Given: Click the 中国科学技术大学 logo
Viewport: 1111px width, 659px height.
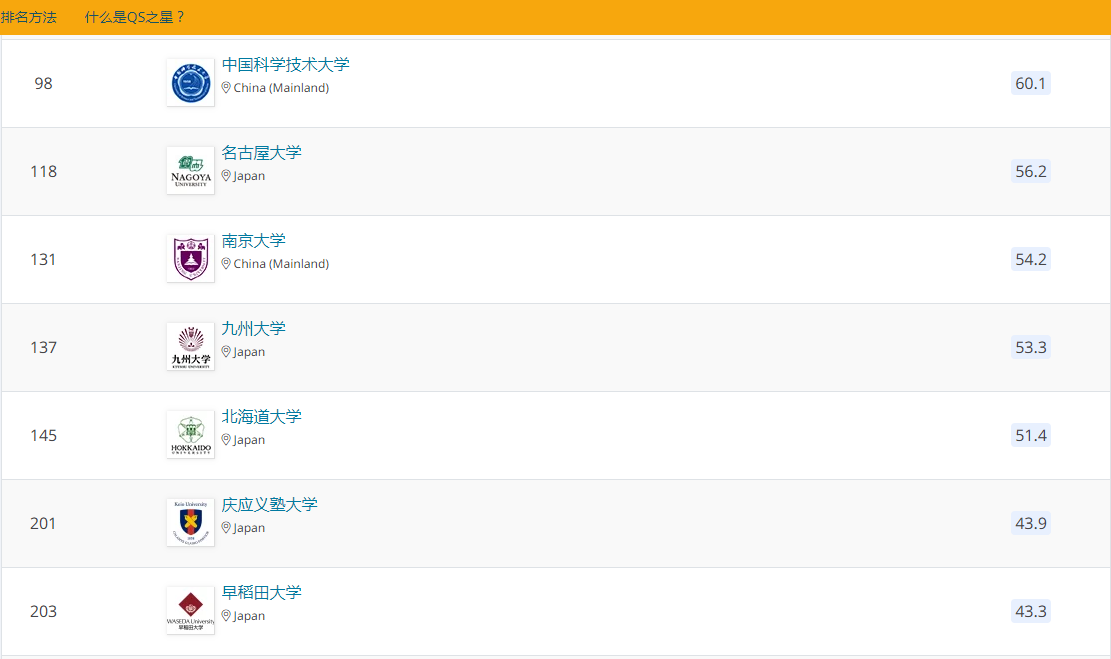Looking at the screenshot, I should (x=191, y=82).
